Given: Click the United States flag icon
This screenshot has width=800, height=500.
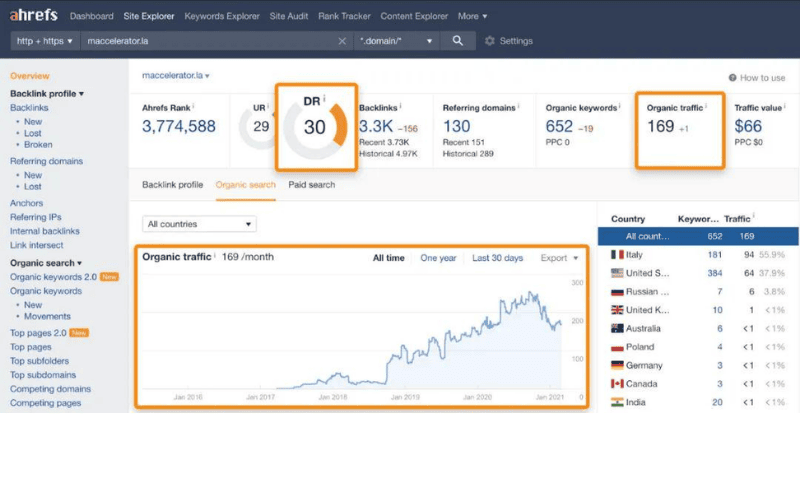Looking at the screenshot, I should pyautogui.click(x=617, y=273).
